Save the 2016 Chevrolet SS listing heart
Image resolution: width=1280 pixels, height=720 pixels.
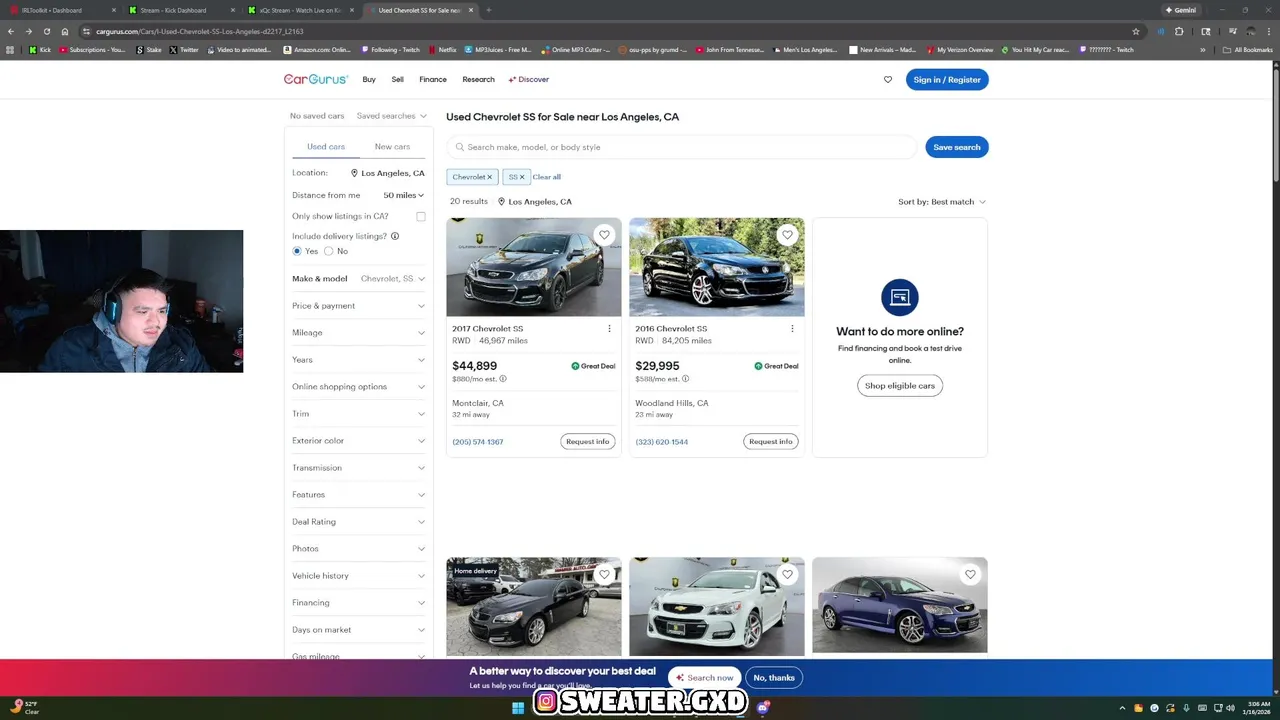pyautogui.click(x=787, y=235)
